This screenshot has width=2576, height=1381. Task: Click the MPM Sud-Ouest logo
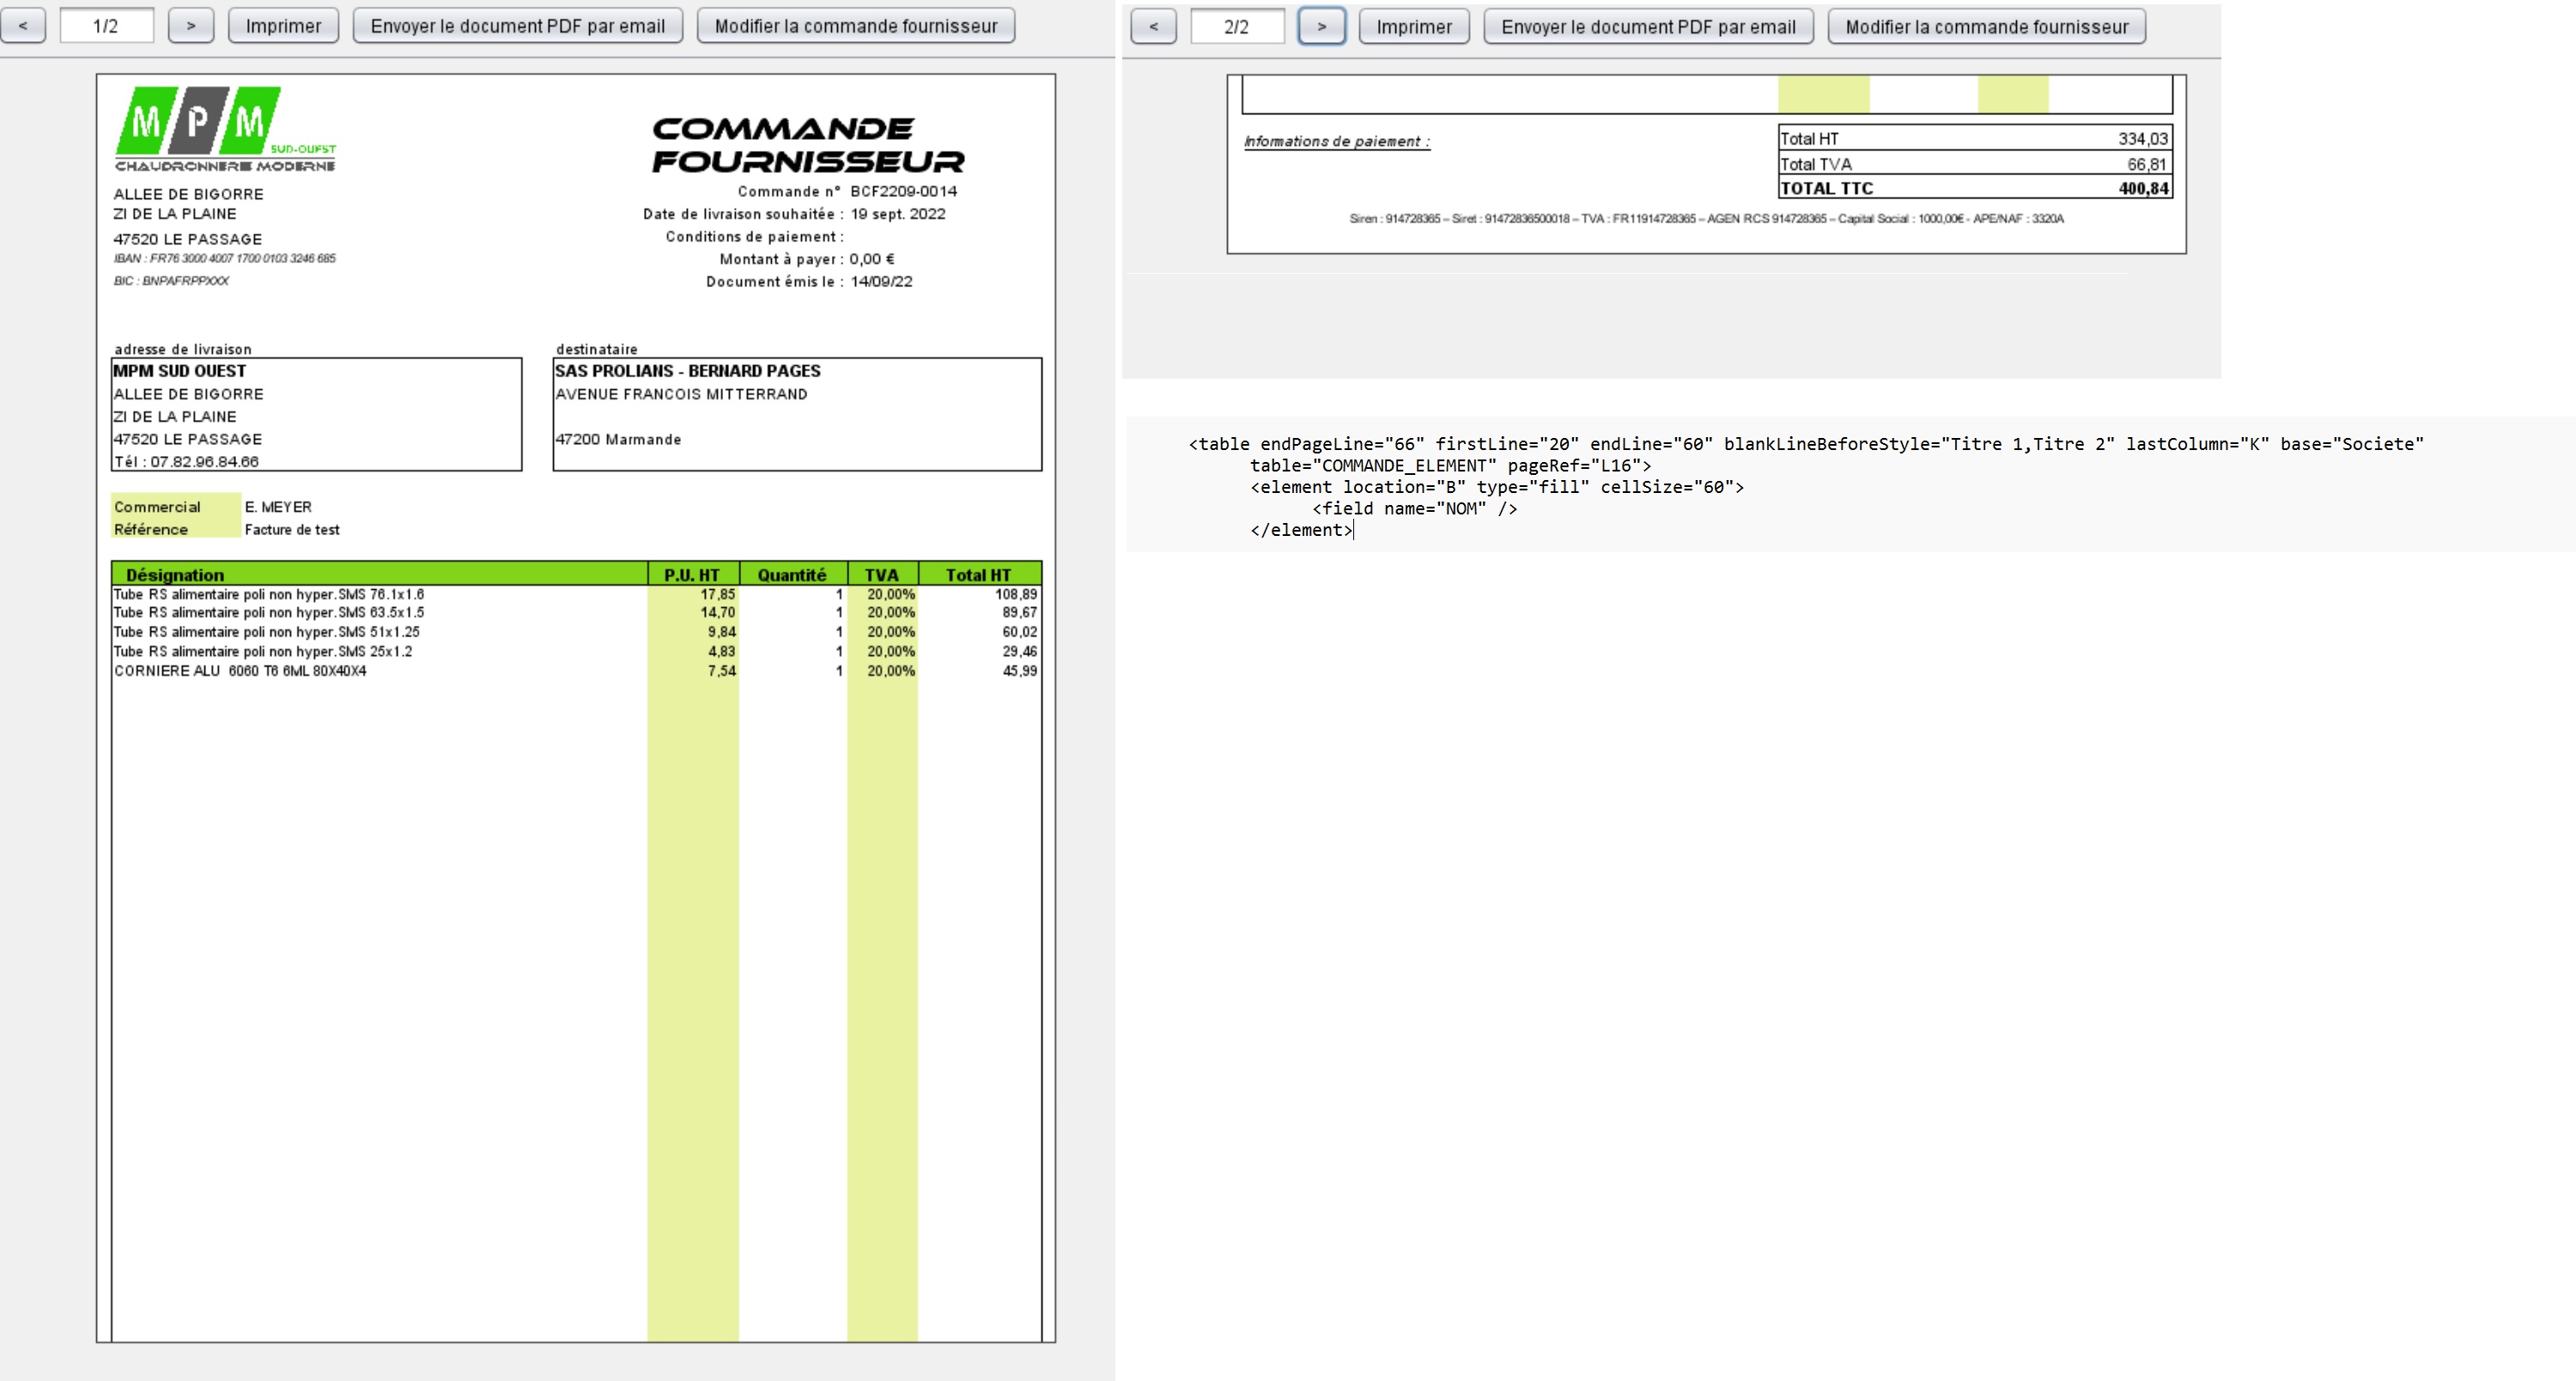click(225, 129)
